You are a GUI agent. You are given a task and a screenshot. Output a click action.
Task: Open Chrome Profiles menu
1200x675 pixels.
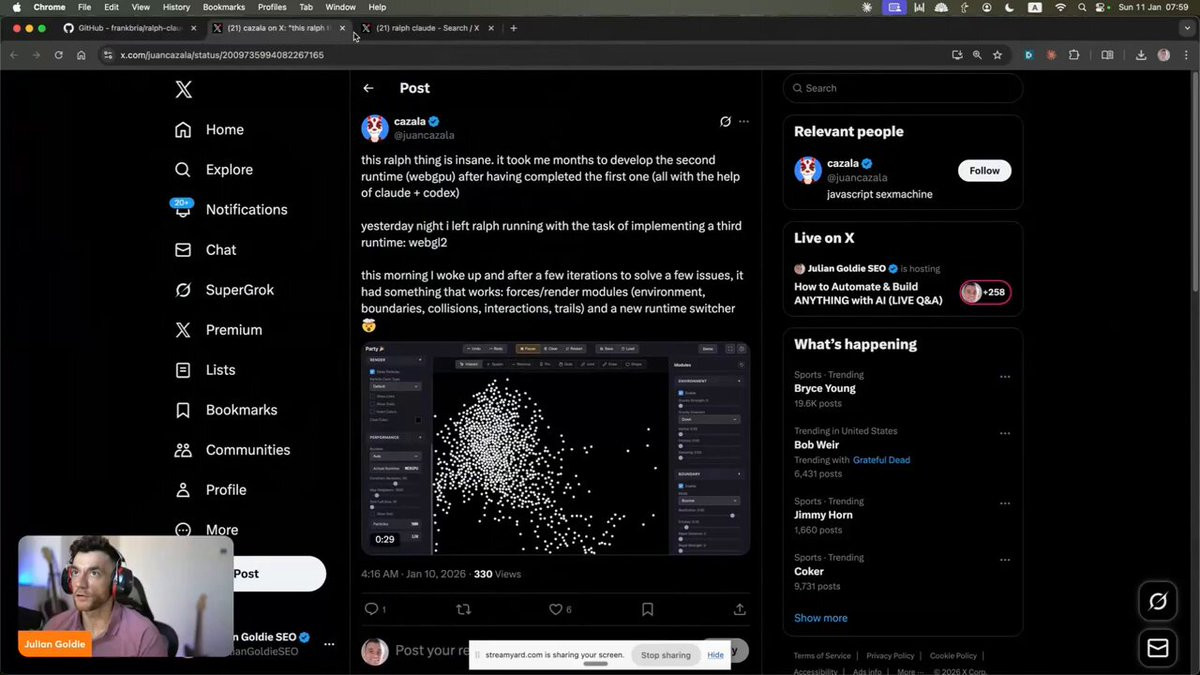click(272, 7)
